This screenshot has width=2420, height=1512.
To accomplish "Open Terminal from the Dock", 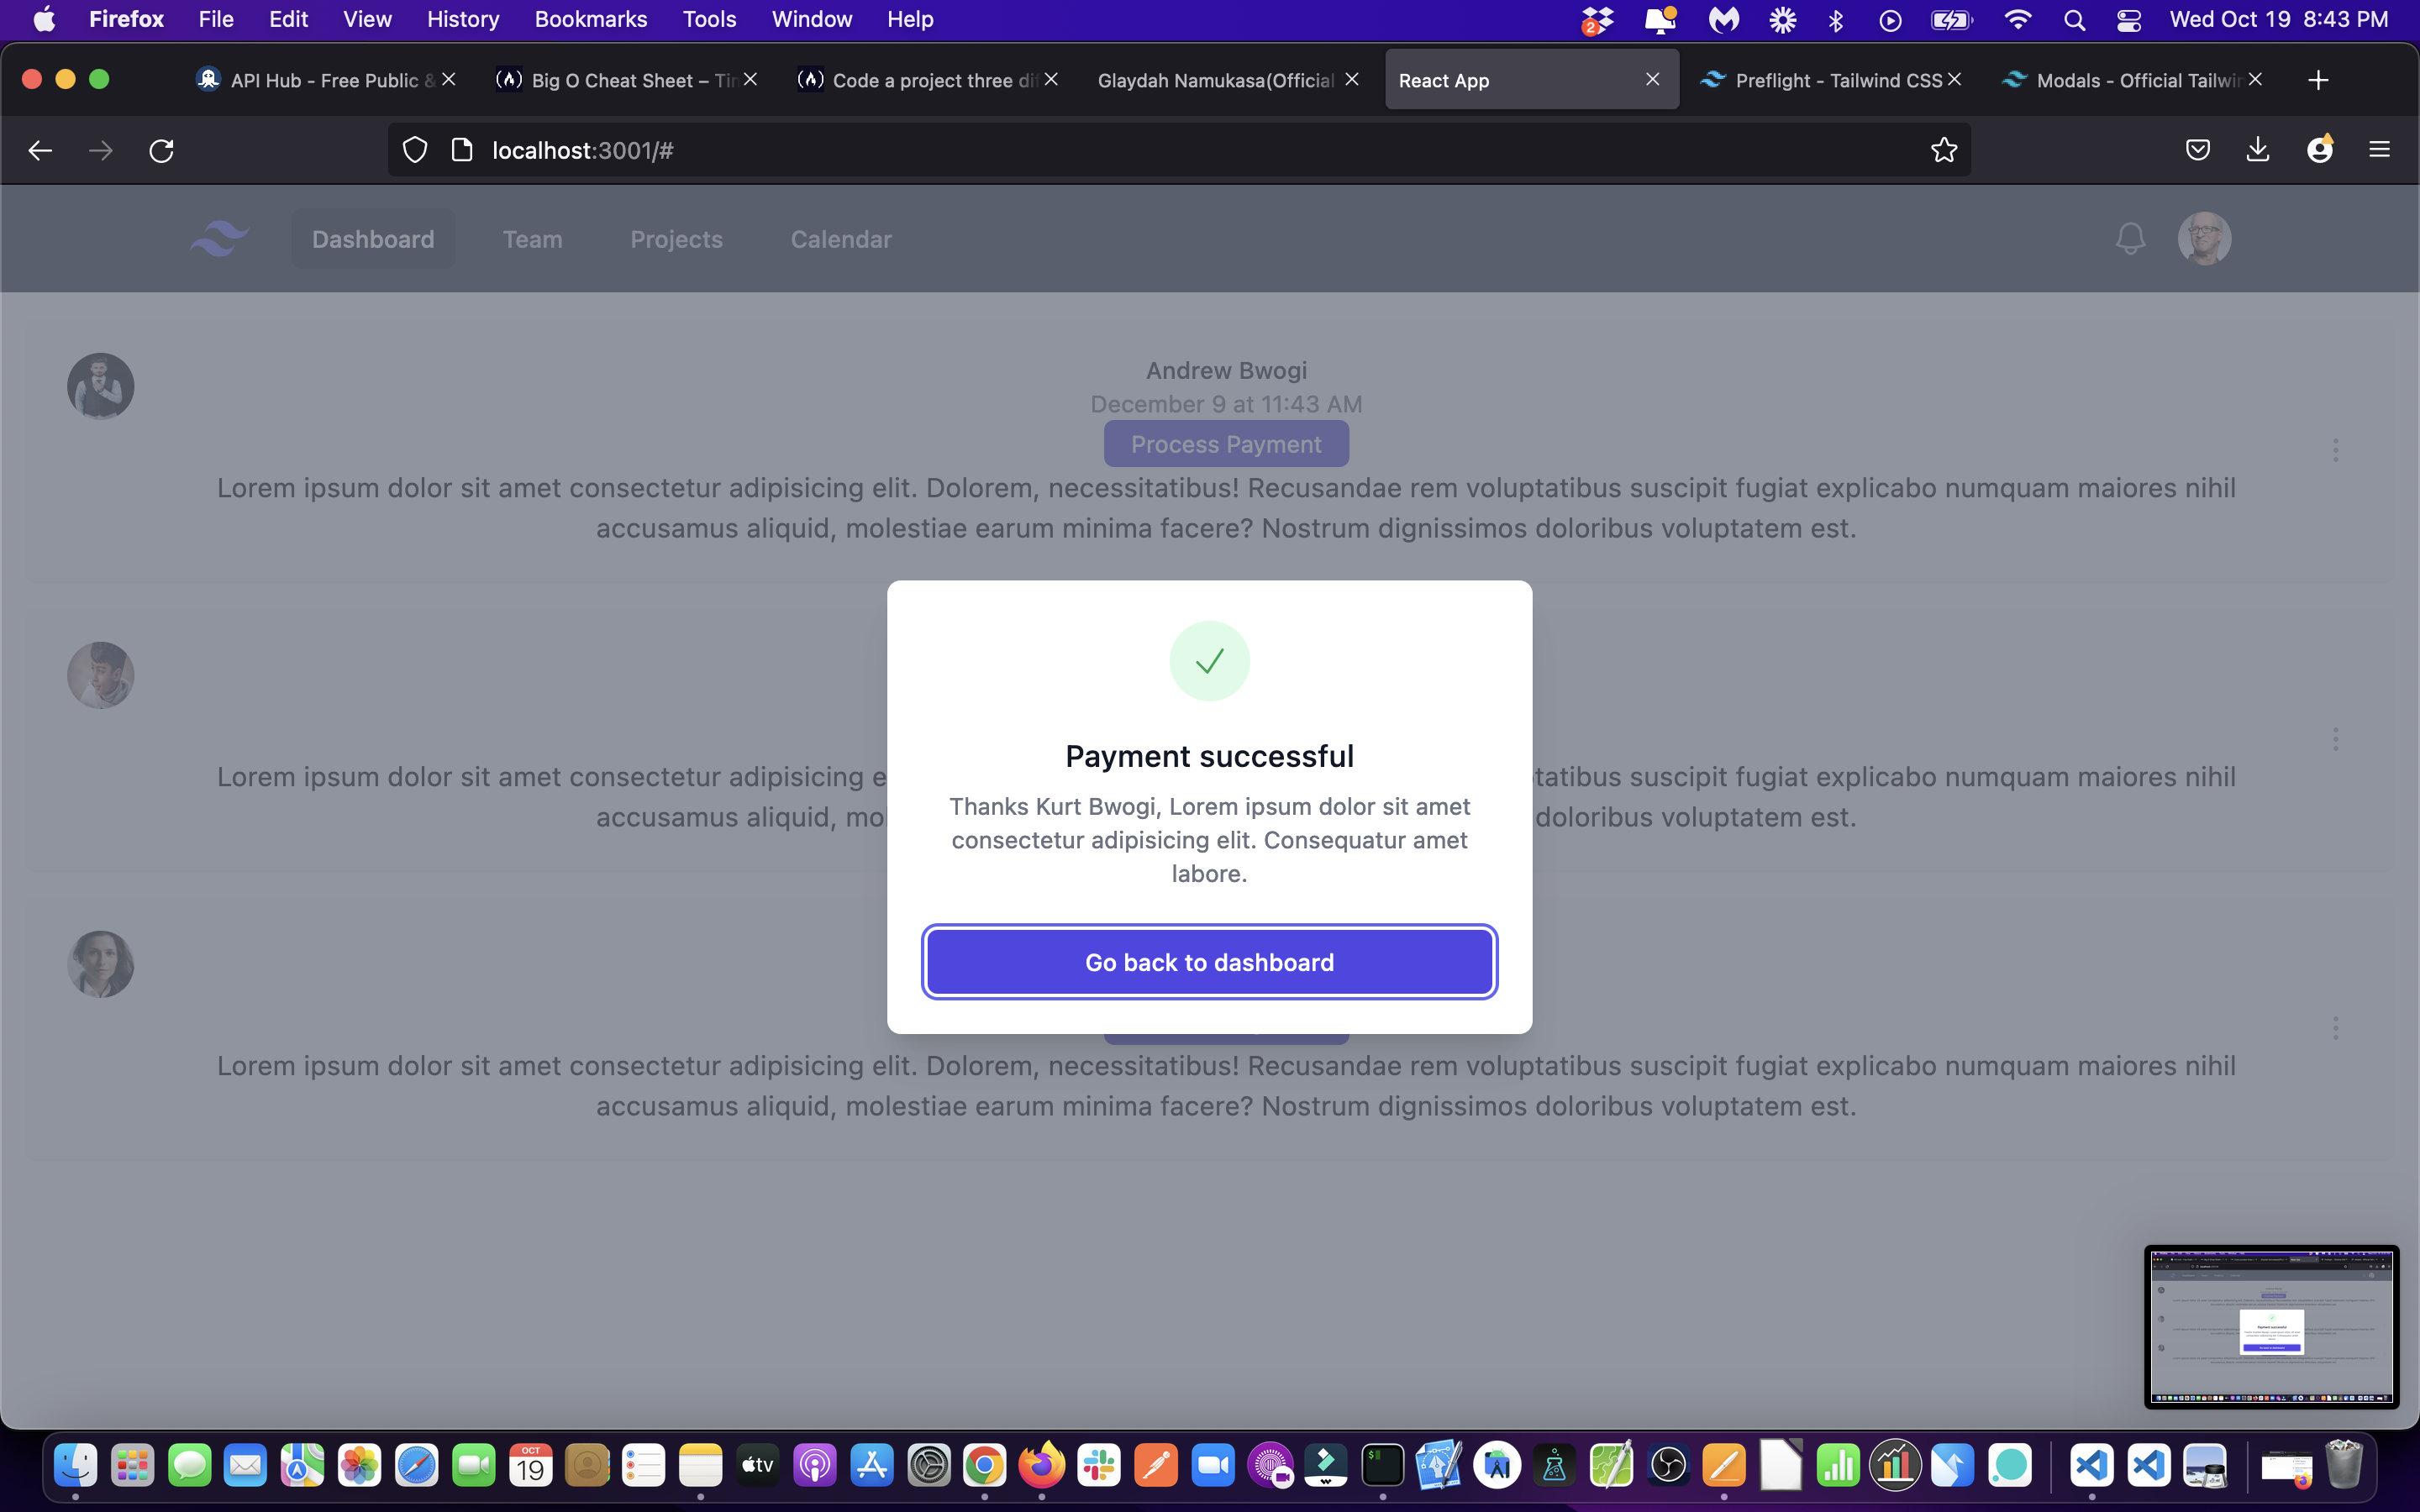I will pyautogui.click(x=1383, y=1466).
